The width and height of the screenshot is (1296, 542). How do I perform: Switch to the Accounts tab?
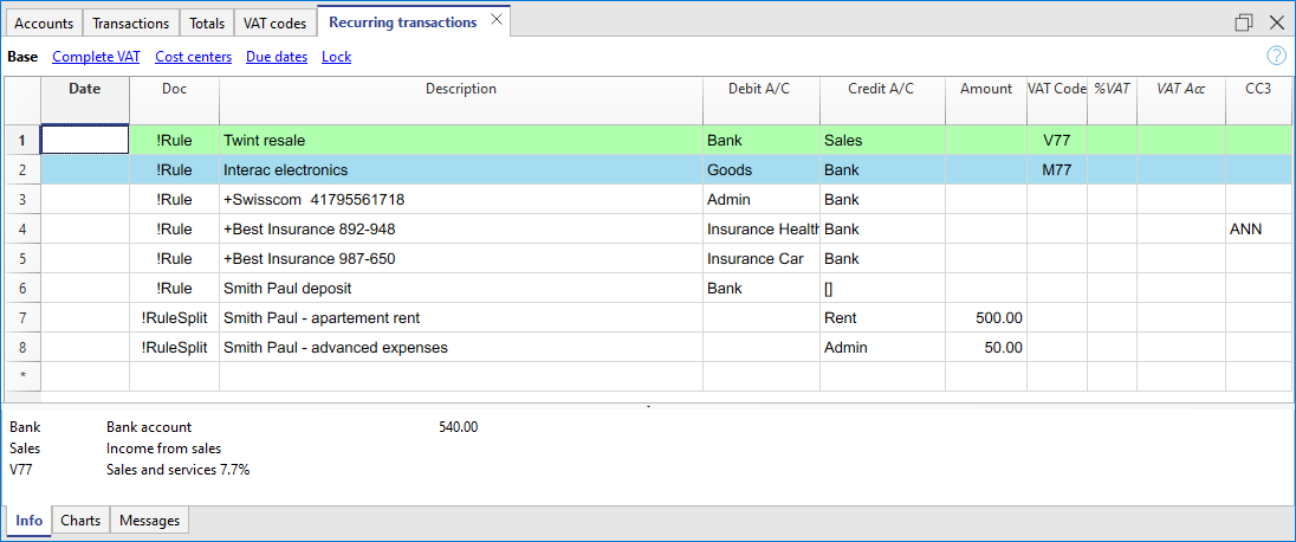[x=44, y=23]
